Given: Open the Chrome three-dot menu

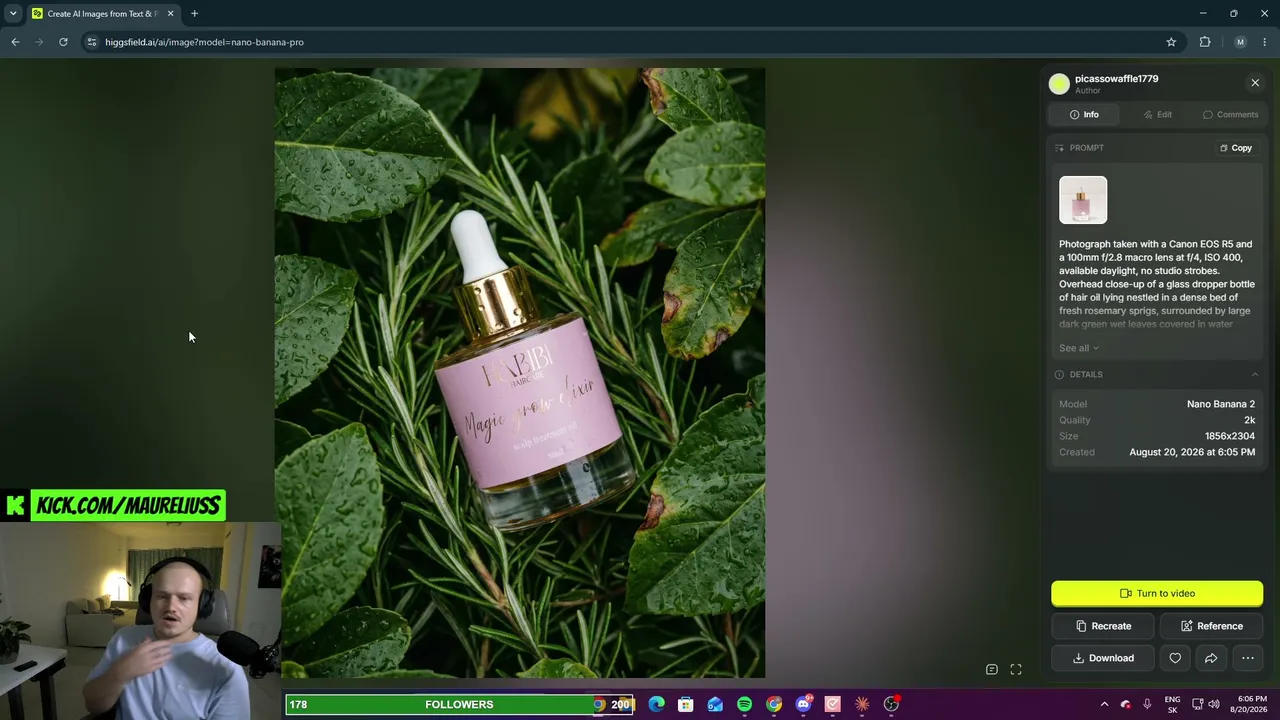Looking at the screenshot, I should [x=1265, y=42].
